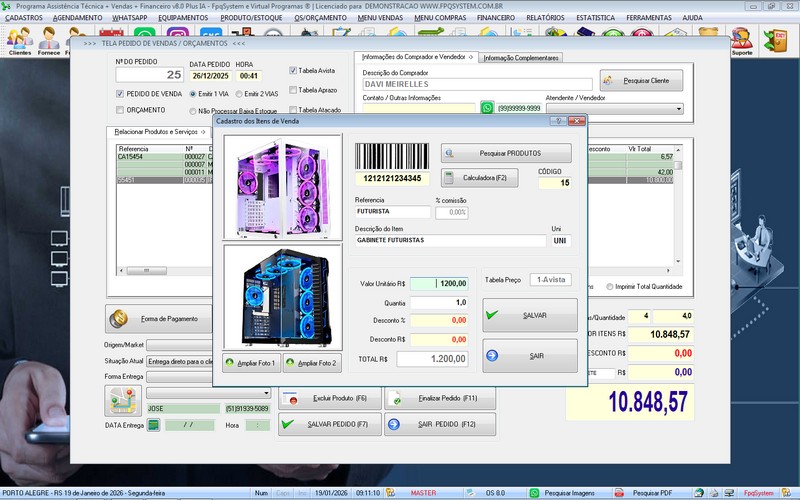The width and height of the screenshot is (800, 500).
Task: Click the computer icon in status bar
Action: click(730, 493)
